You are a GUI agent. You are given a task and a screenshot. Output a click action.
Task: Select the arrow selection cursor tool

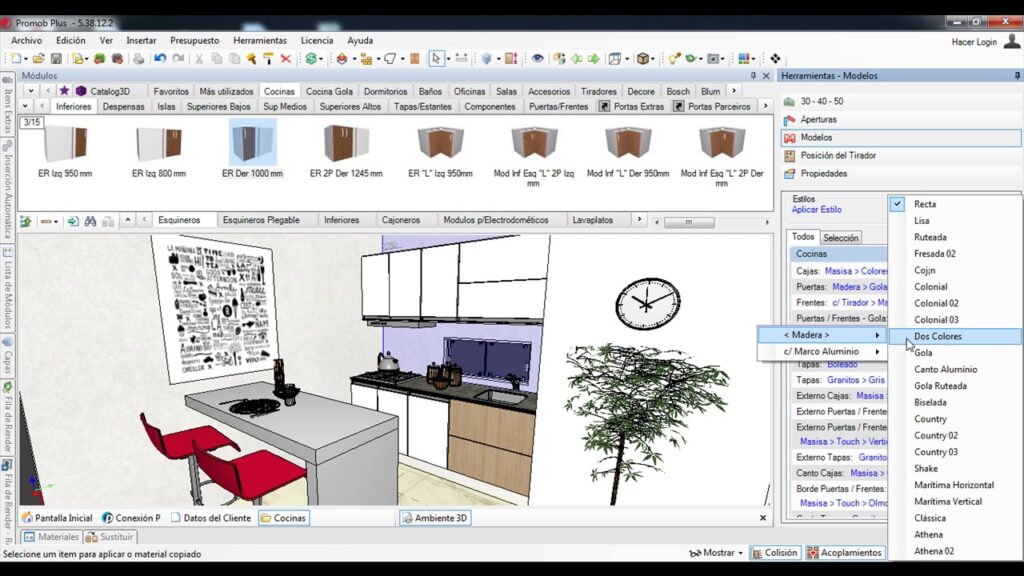click(435, 59)
